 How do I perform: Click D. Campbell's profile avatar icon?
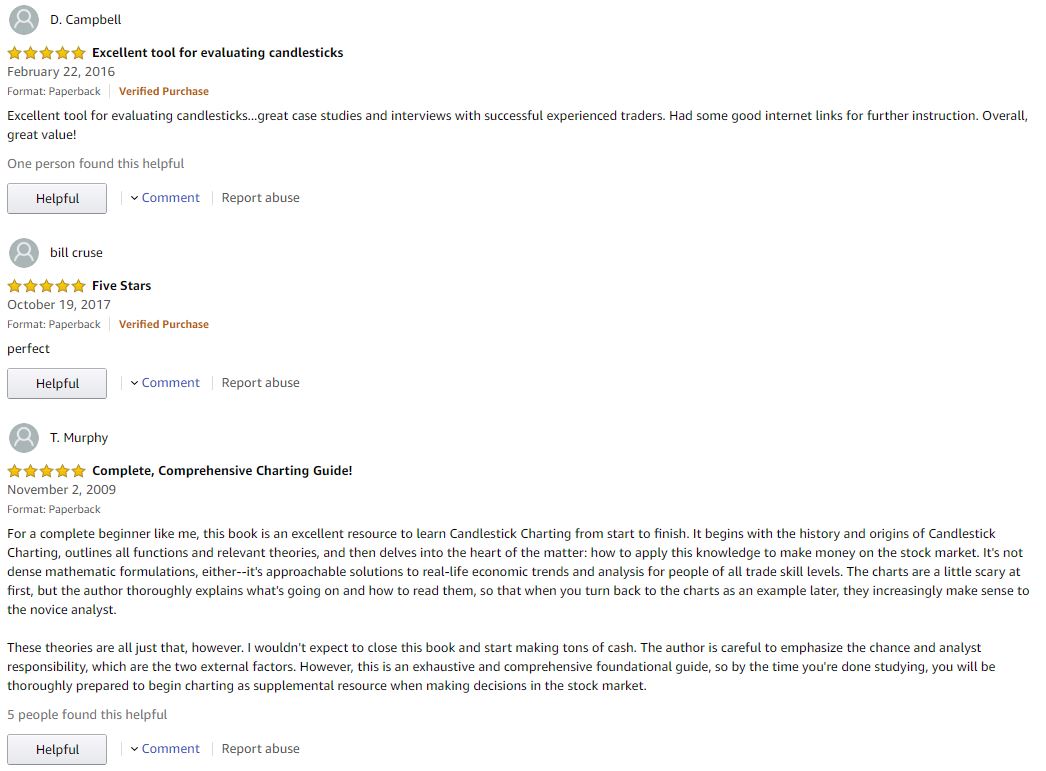23,20
